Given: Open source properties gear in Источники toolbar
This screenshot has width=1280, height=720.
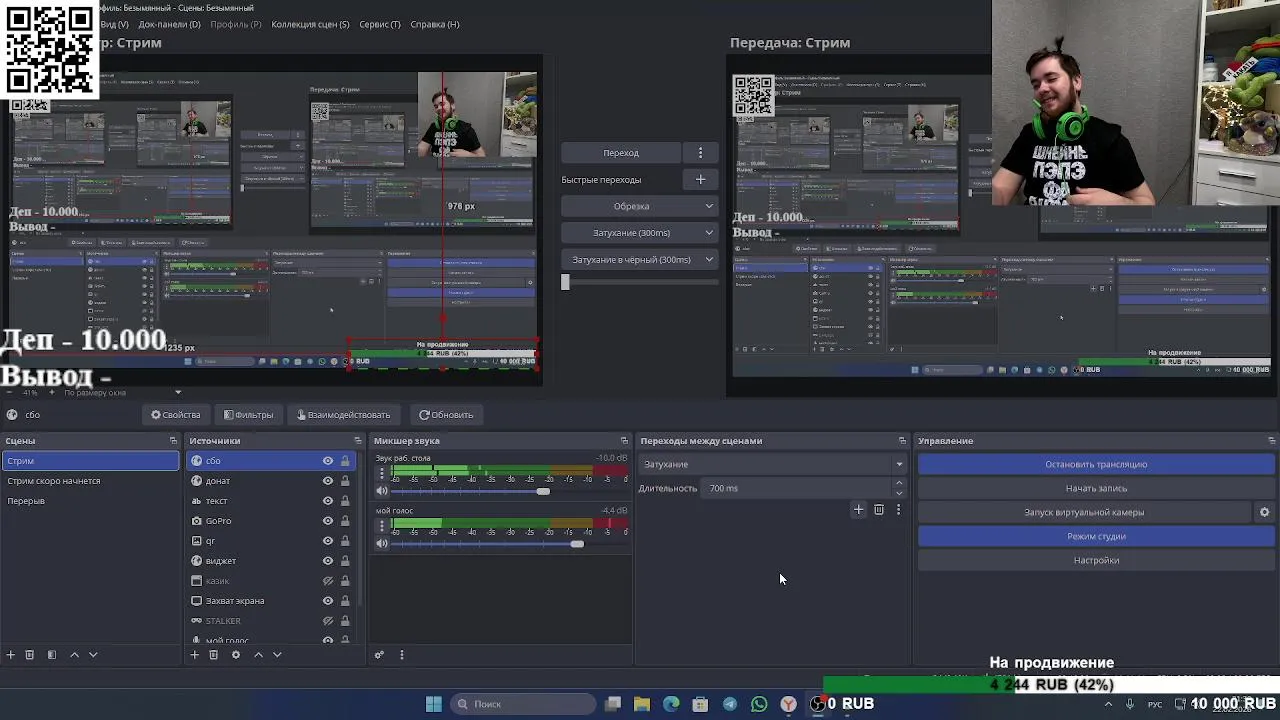Looking at the screenshot, I should (x=236, y=655).
